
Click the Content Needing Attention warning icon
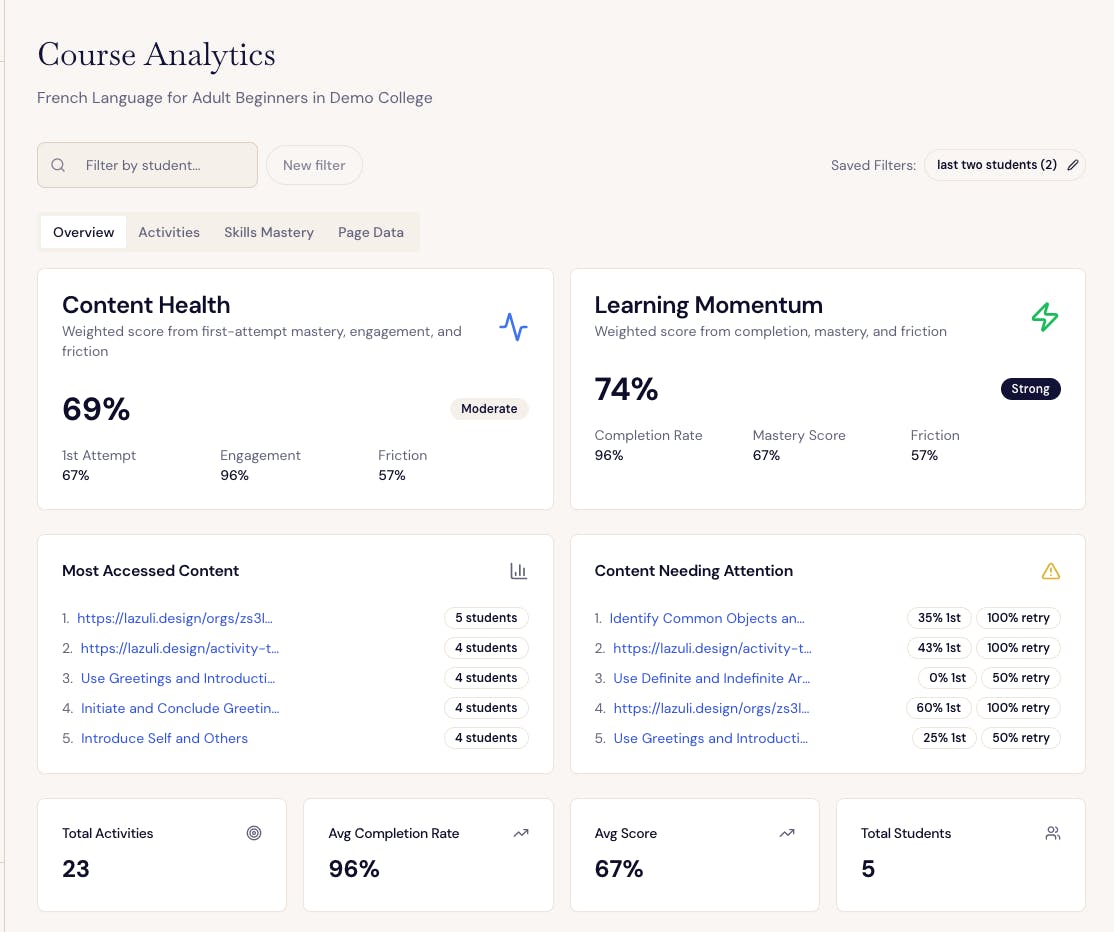point(1050,571)
